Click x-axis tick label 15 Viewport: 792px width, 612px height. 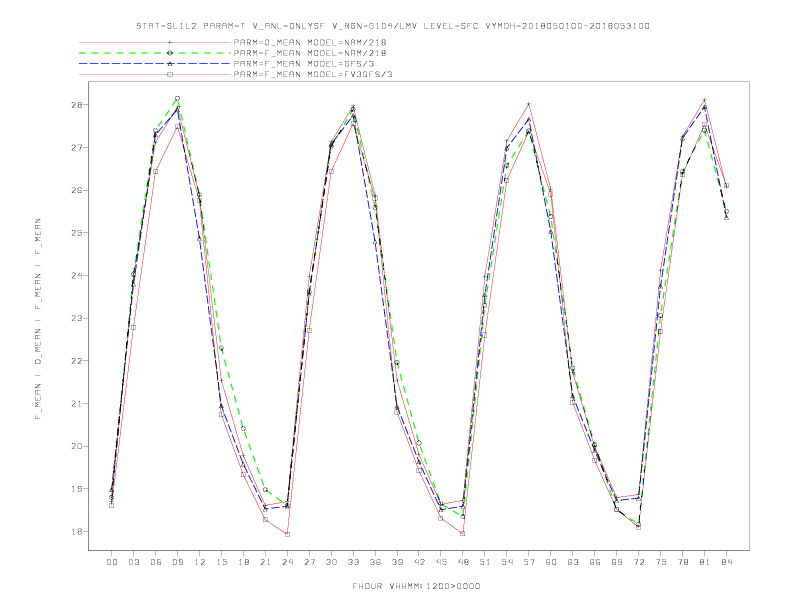pyautogui.click(x=221, y=562)
